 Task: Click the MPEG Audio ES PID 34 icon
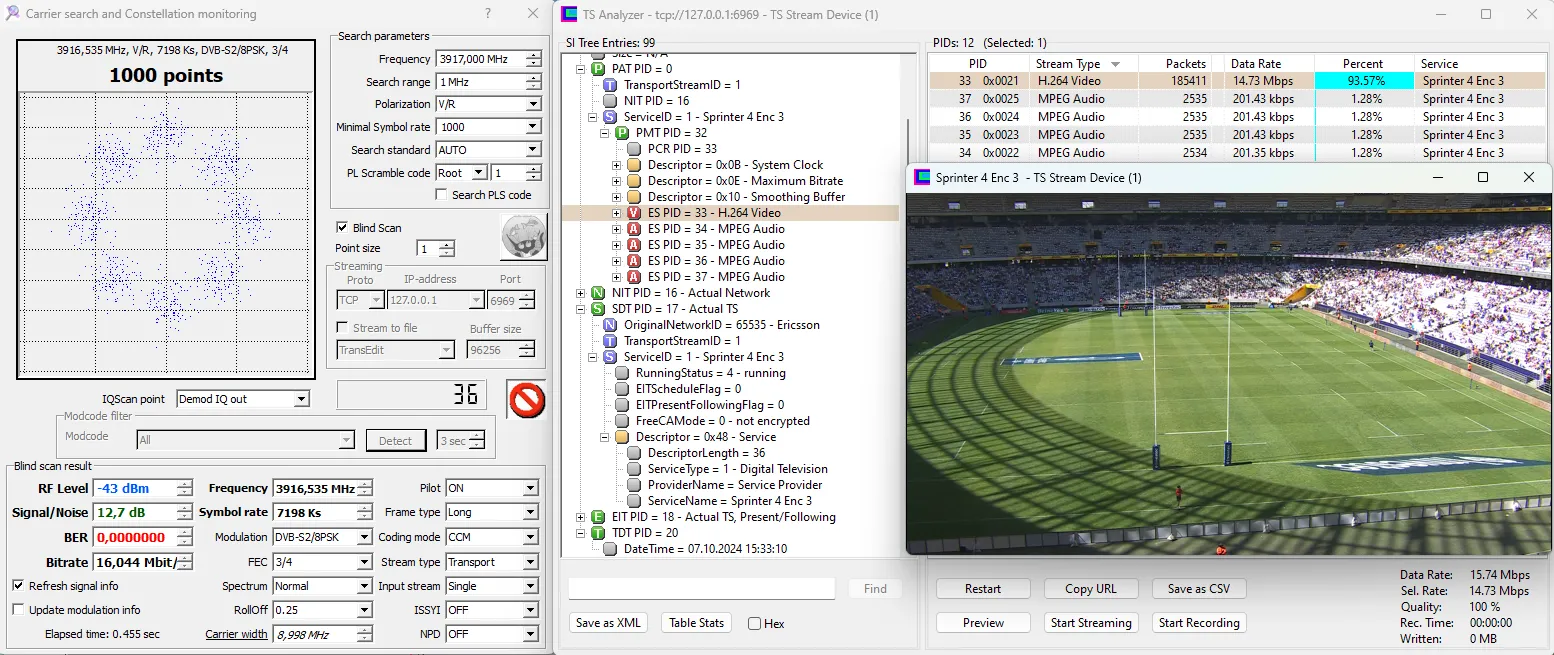[634, 229]
